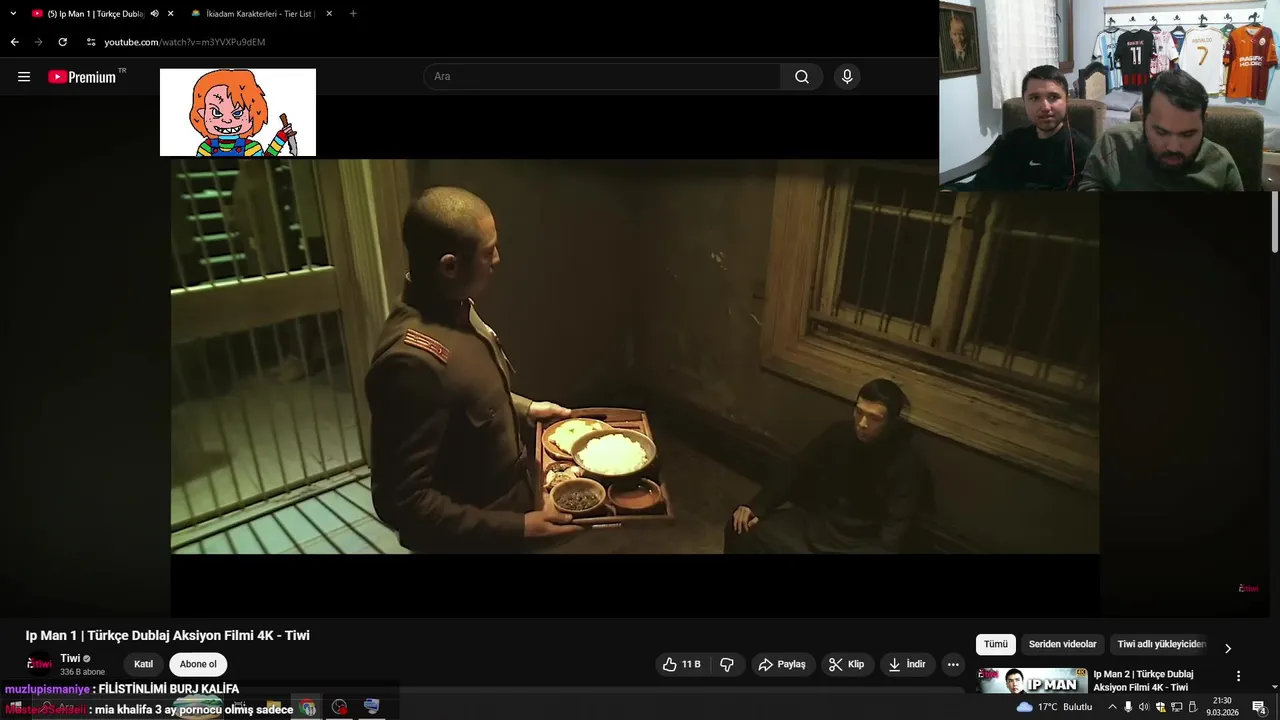Open the Tiwi channel avatar

(39, 664)
